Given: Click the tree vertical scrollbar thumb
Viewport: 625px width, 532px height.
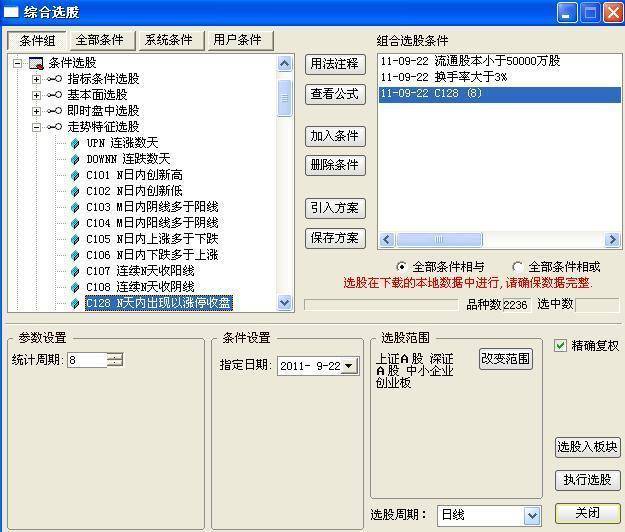Looking at the screenshot, I should coord(285,98).
